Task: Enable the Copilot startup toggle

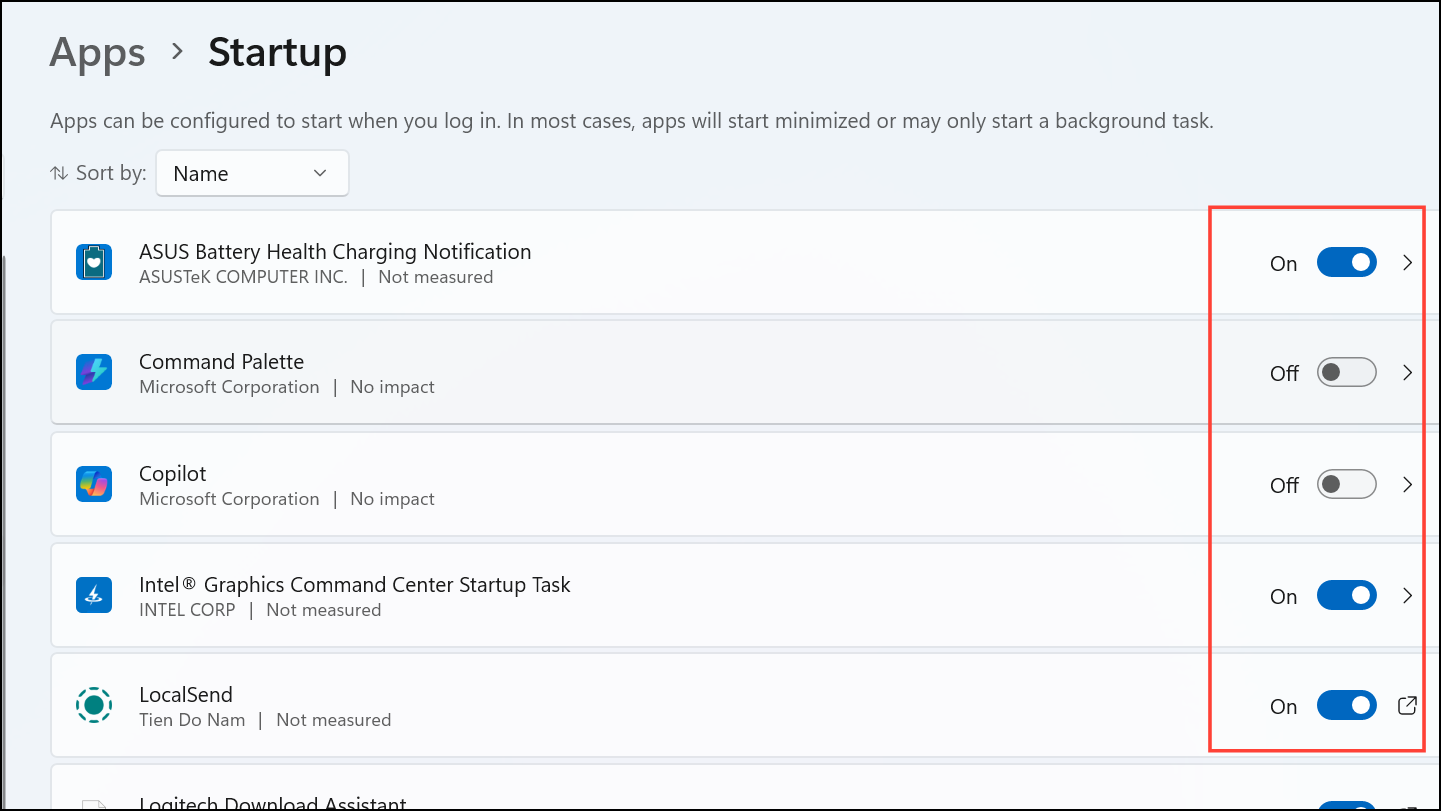Action: (1346, 485)
